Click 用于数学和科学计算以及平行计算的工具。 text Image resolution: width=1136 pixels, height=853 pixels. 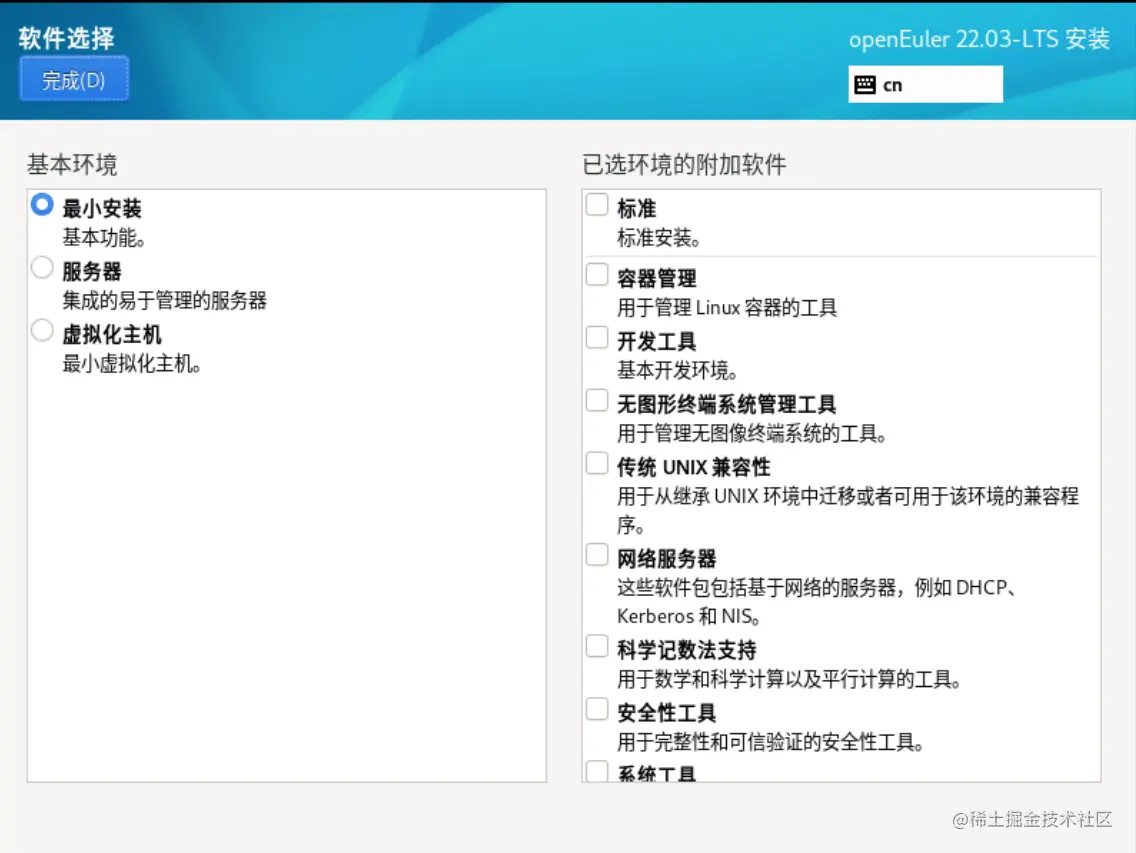tap(790, 679)
